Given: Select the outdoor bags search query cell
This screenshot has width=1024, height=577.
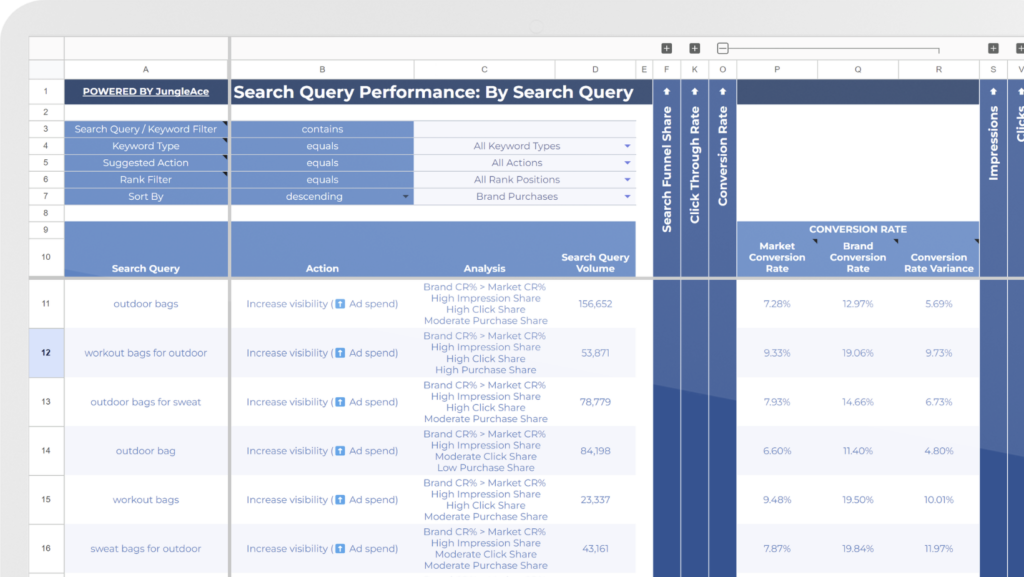Looking at the screenshot, I should tap(146, 304).
